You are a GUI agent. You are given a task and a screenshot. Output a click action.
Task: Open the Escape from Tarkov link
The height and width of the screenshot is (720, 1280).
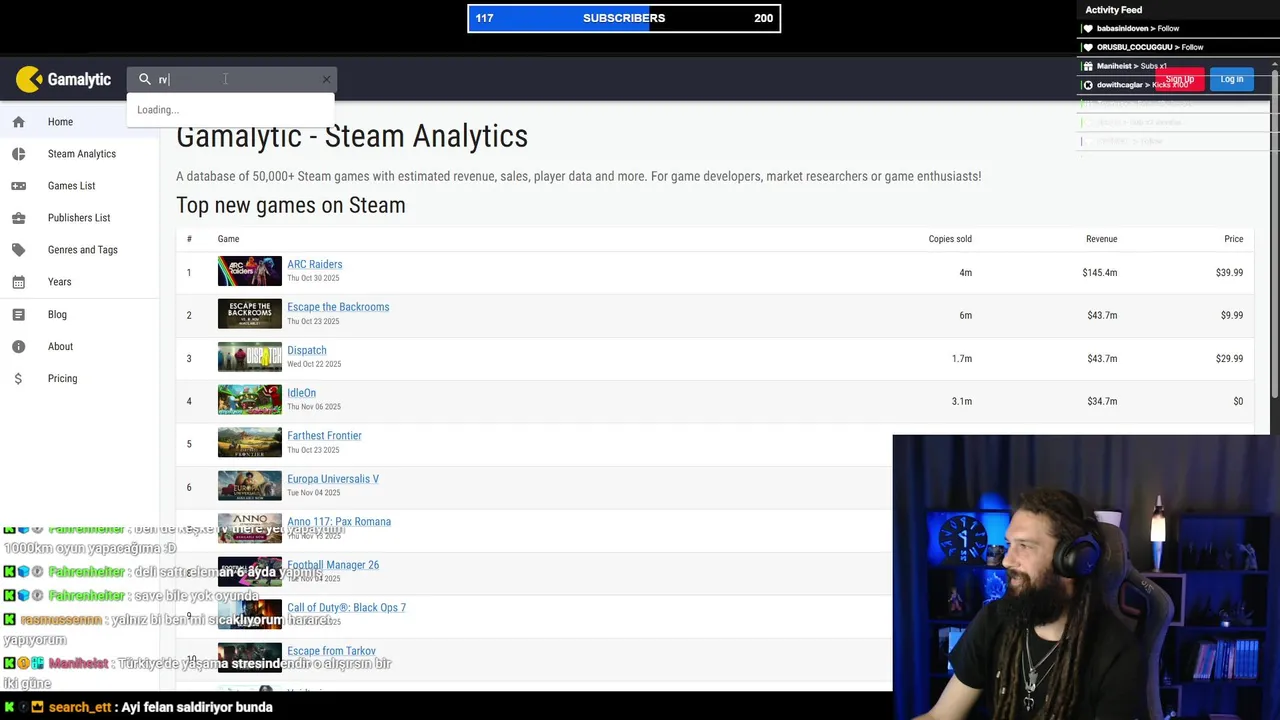(x=331, y=651)
